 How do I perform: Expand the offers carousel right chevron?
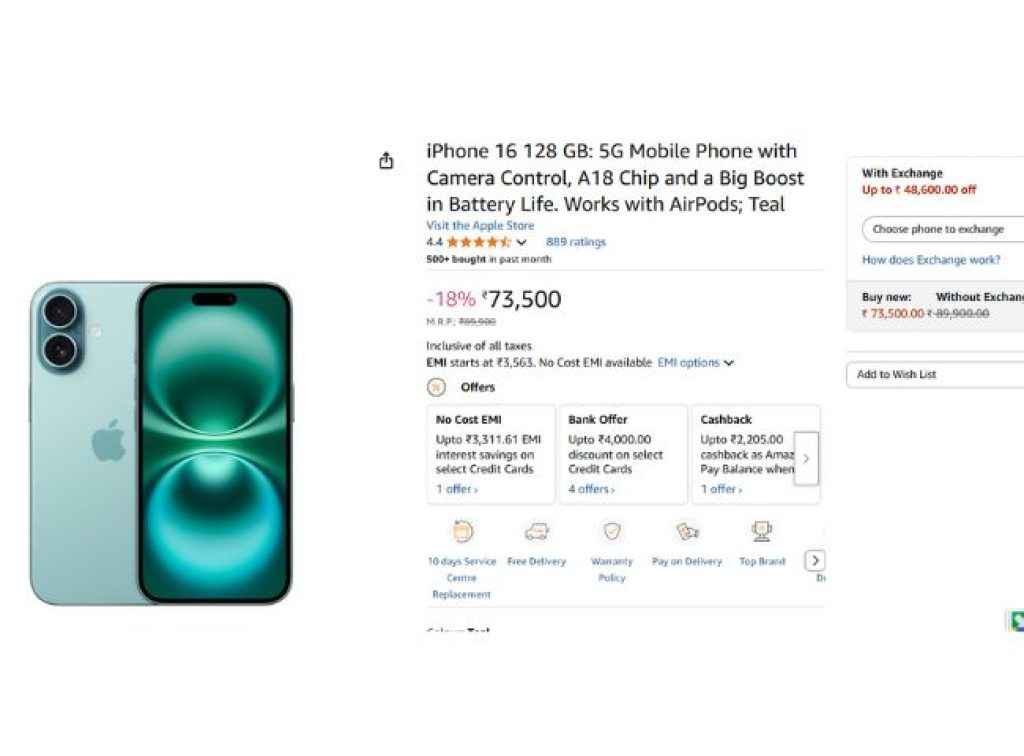click(x=806, y=458)
